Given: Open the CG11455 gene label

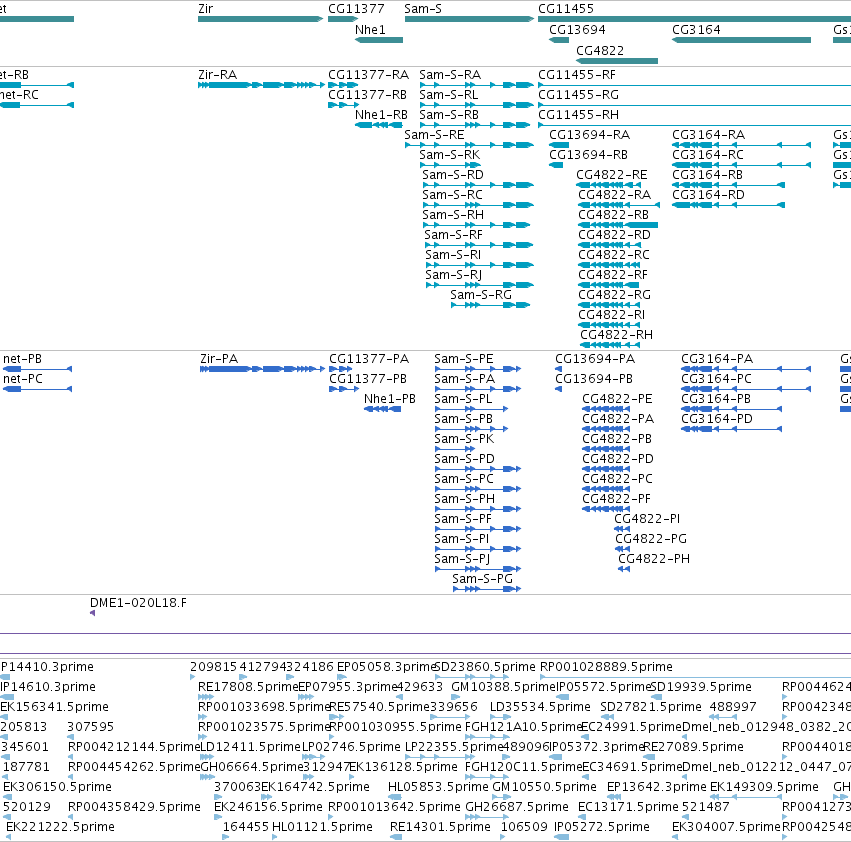Looking at the screenshot, I should point(566,9).
